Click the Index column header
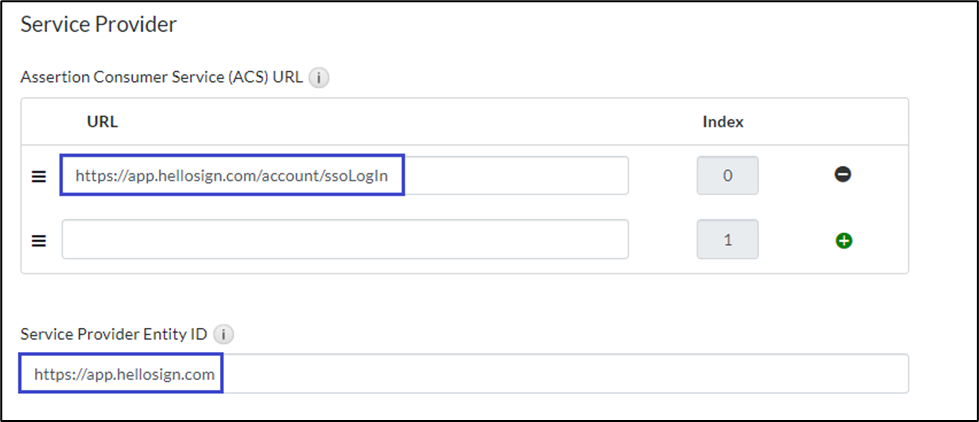 (x=723, y=122)
